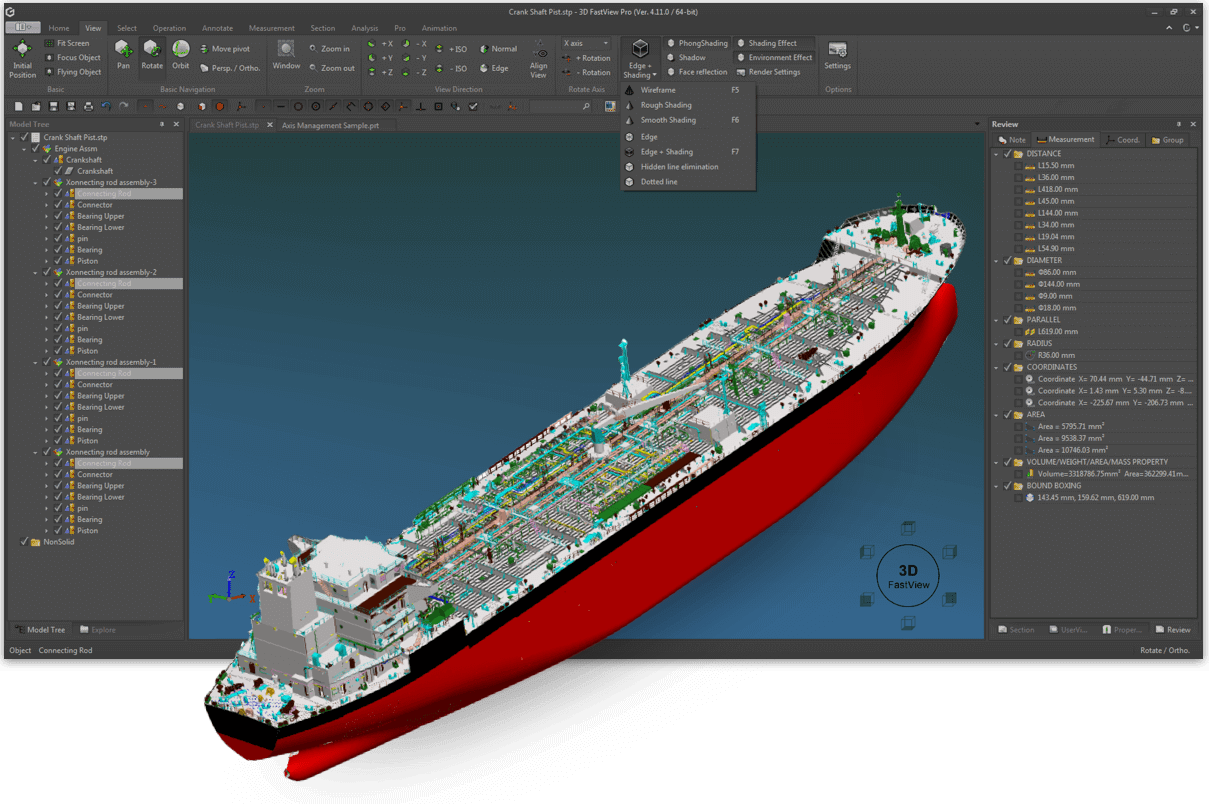The image size is (1209, 804).
Task: Toggle PhongShading option
Action: pos(698,43)
